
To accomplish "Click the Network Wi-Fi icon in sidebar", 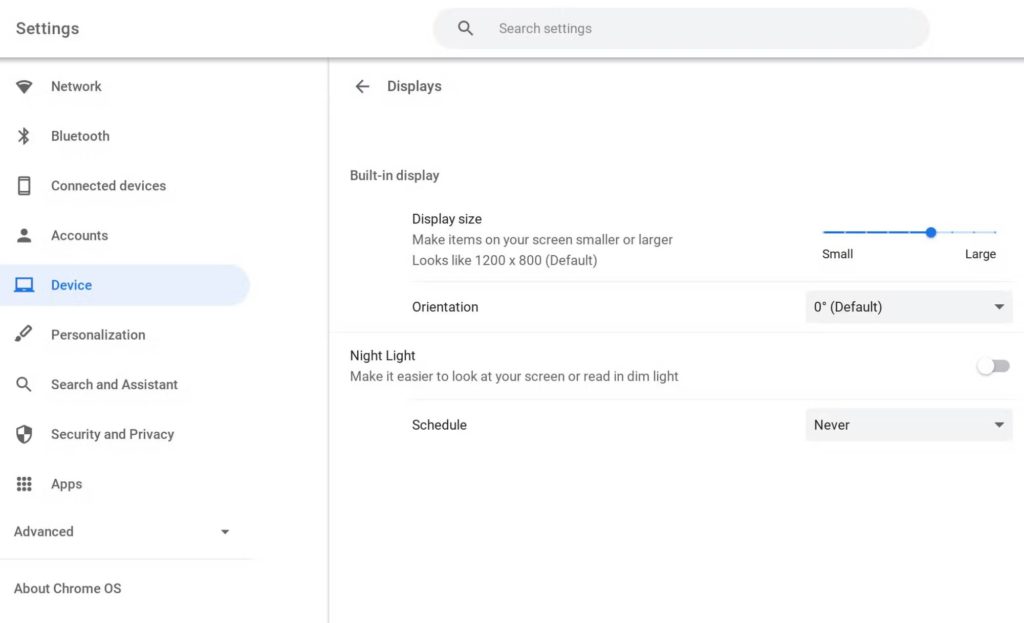I will click(x=24, y=87).
